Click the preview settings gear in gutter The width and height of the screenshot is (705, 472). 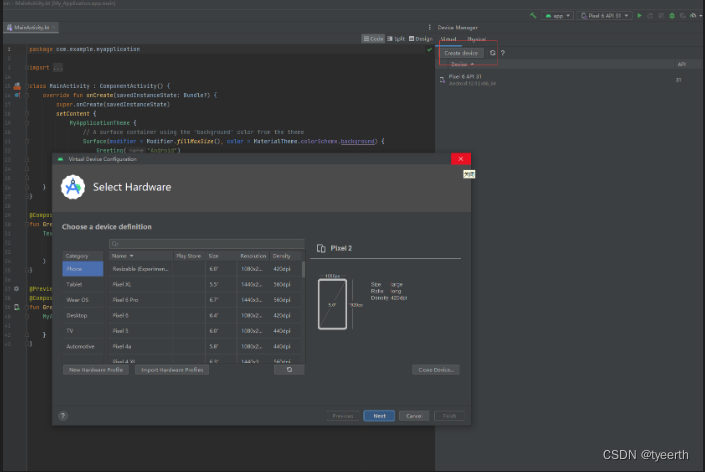(17, 289)
